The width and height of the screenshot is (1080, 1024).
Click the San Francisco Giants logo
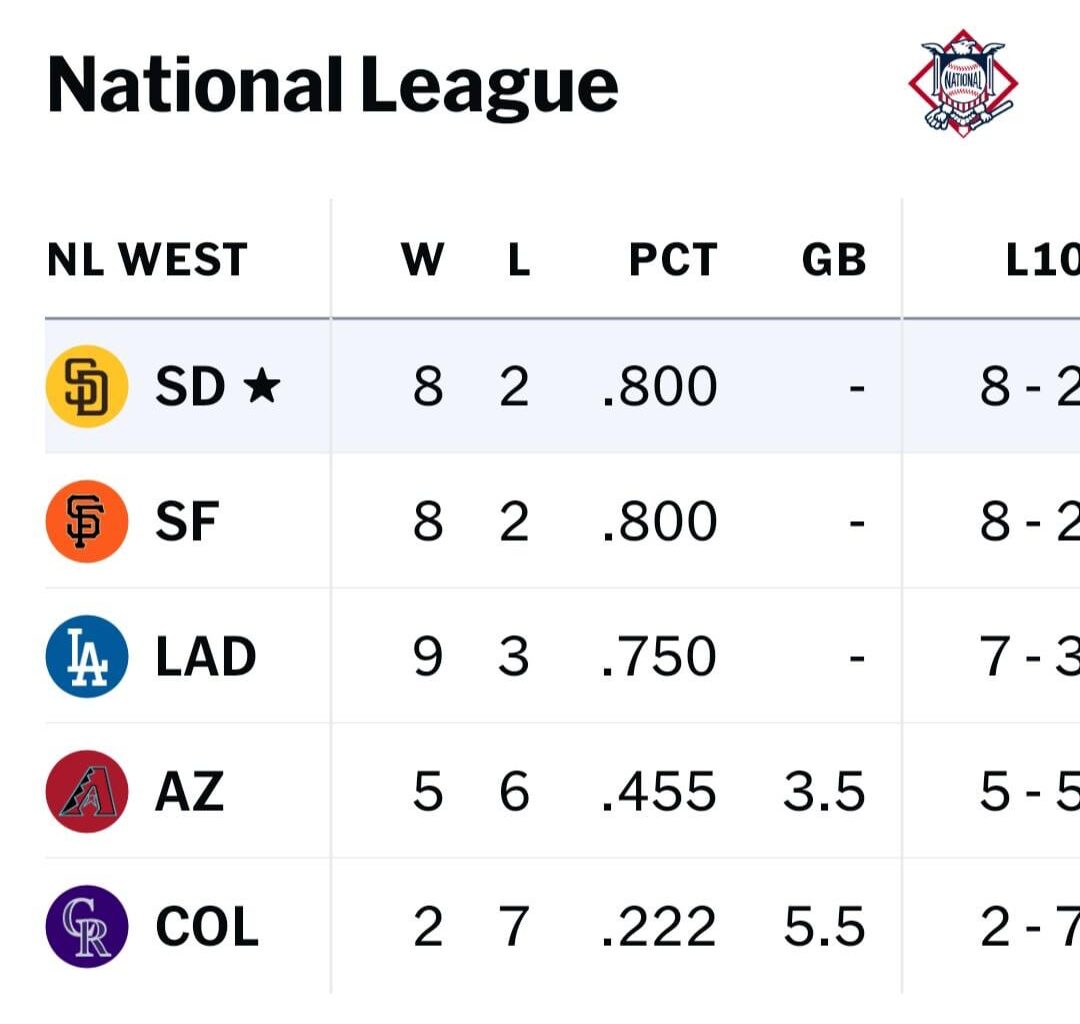(x=86, y=521)
